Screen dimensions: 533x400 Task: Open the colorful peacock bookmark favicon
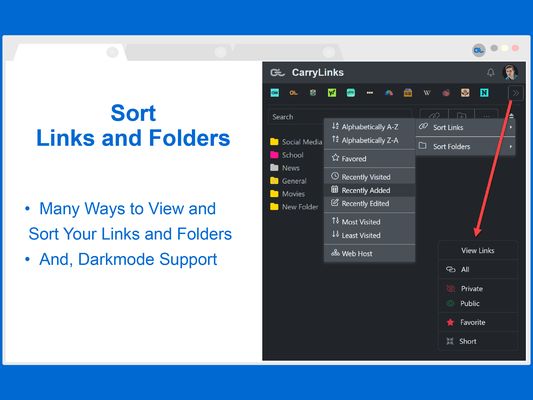point(389,92)
